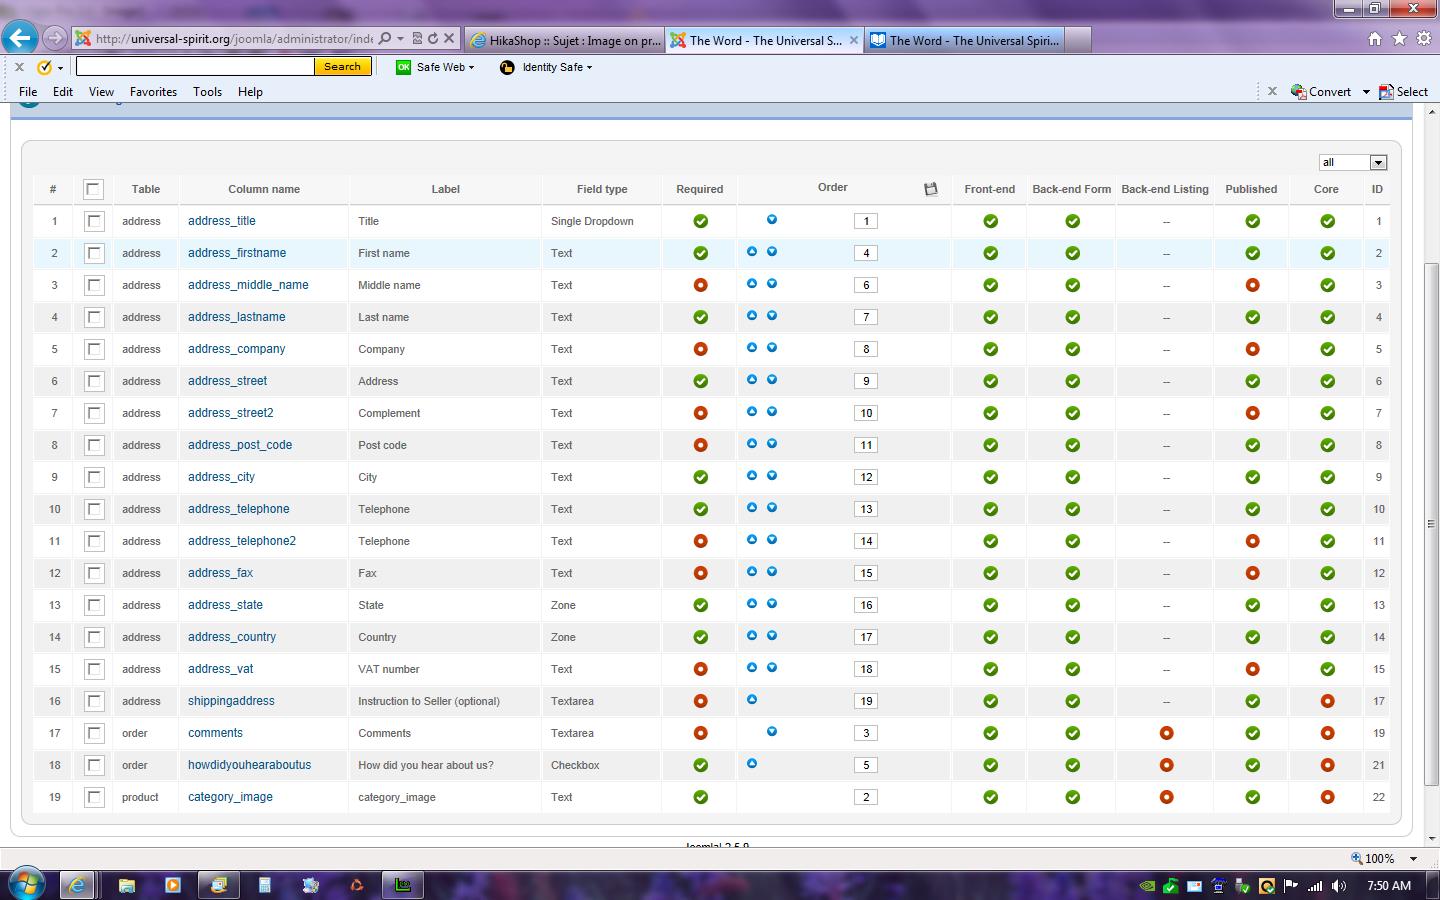
Task: Open the Favorites menu
Action: tap(153, 92)
